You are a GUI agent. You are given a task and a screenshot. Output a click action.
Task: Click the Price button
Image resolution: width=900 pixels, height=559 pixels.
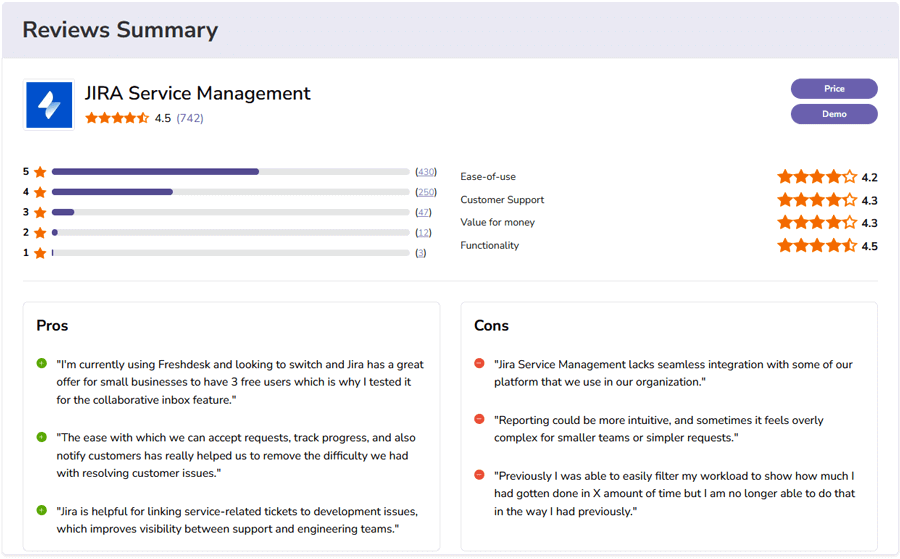[x=834, y=88]
